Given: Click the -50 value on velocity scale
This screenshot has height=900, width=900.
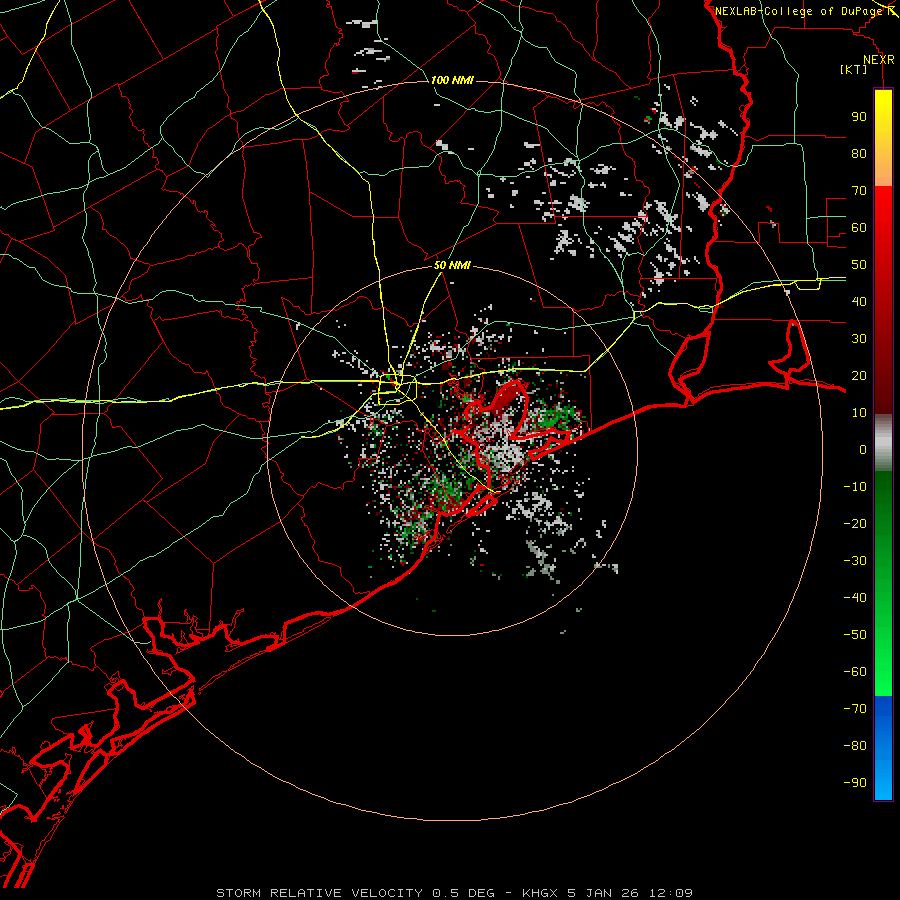Looking at the screenshot, I should (x=855, y=635).
